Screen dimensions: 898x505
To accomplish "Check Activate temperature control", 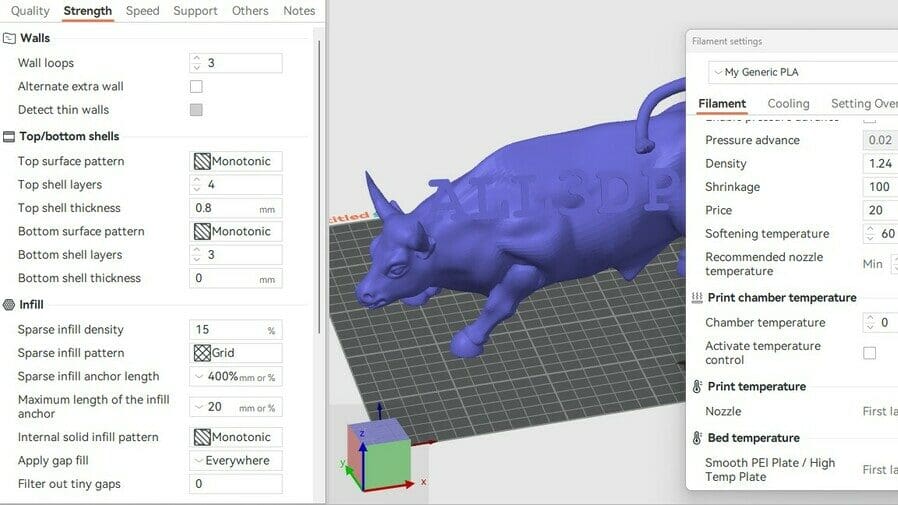I will click(869, 353).
